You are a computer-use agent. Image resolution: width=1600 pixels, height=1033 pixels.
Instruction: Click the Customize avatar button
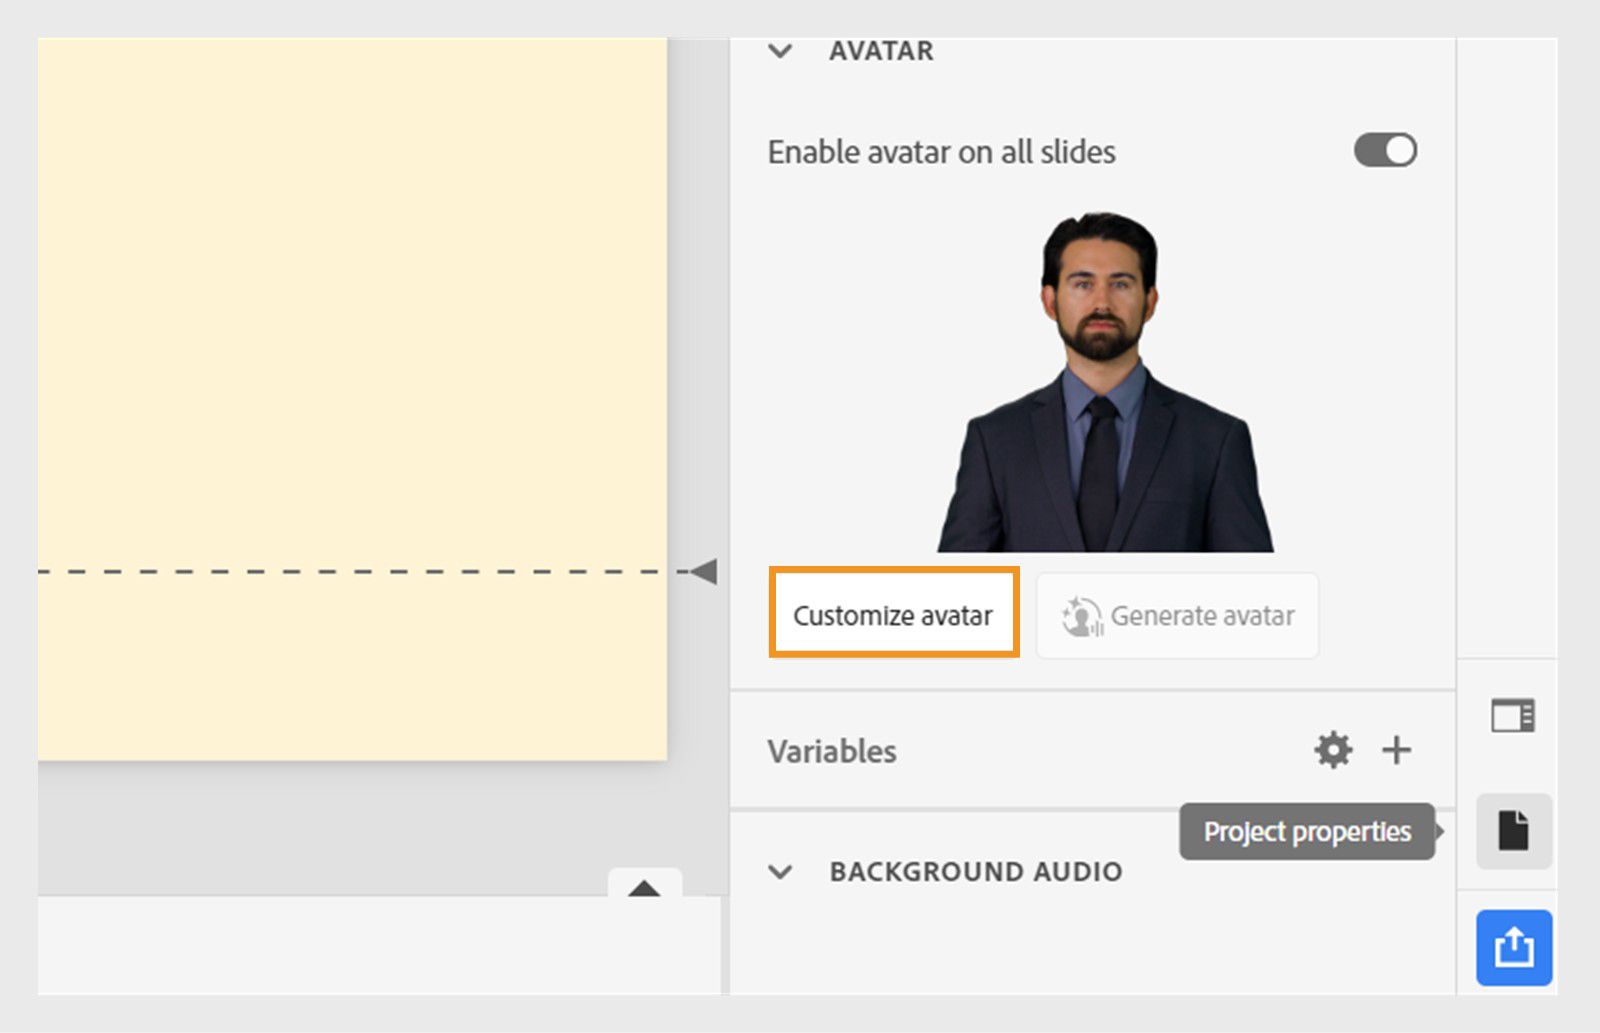(893, 615)
